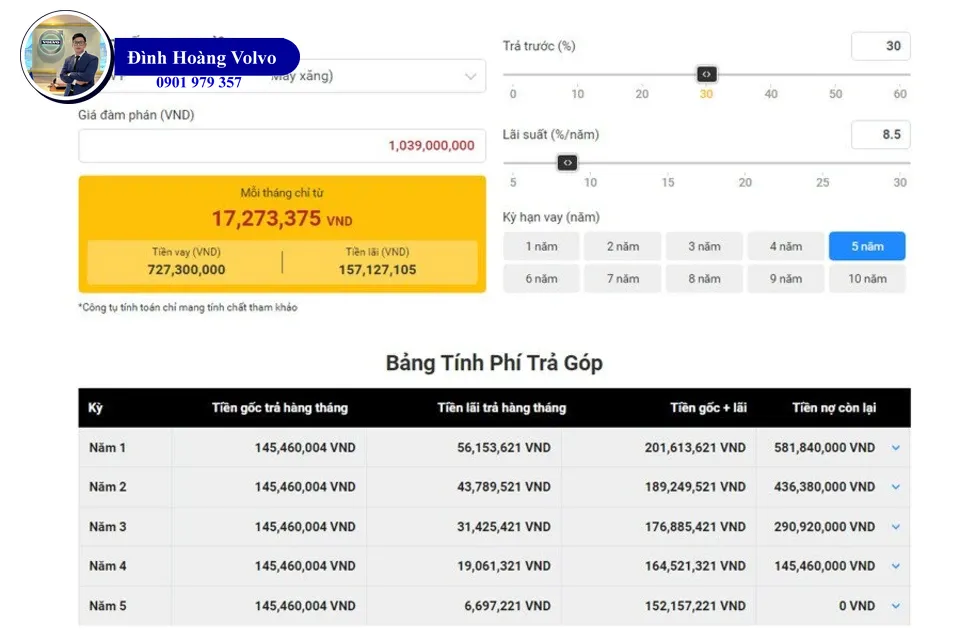Expand the Năm 2 row details

tap(895, 487)
